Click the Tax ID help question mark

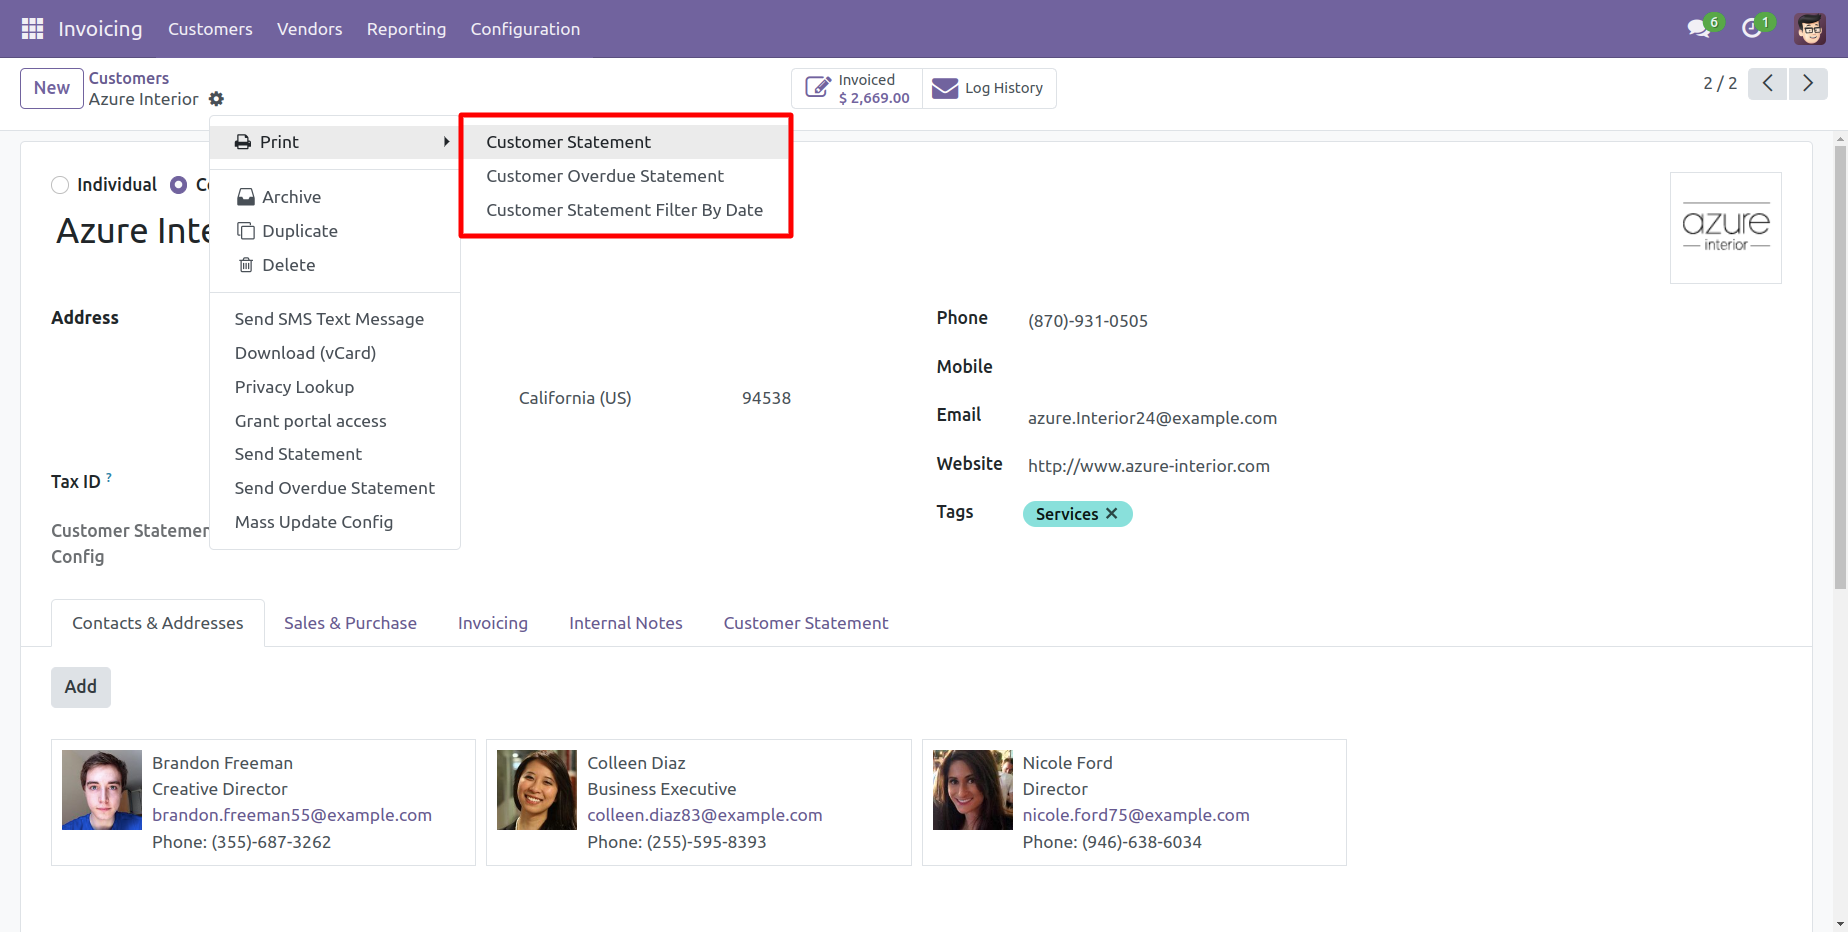point(109,477)
